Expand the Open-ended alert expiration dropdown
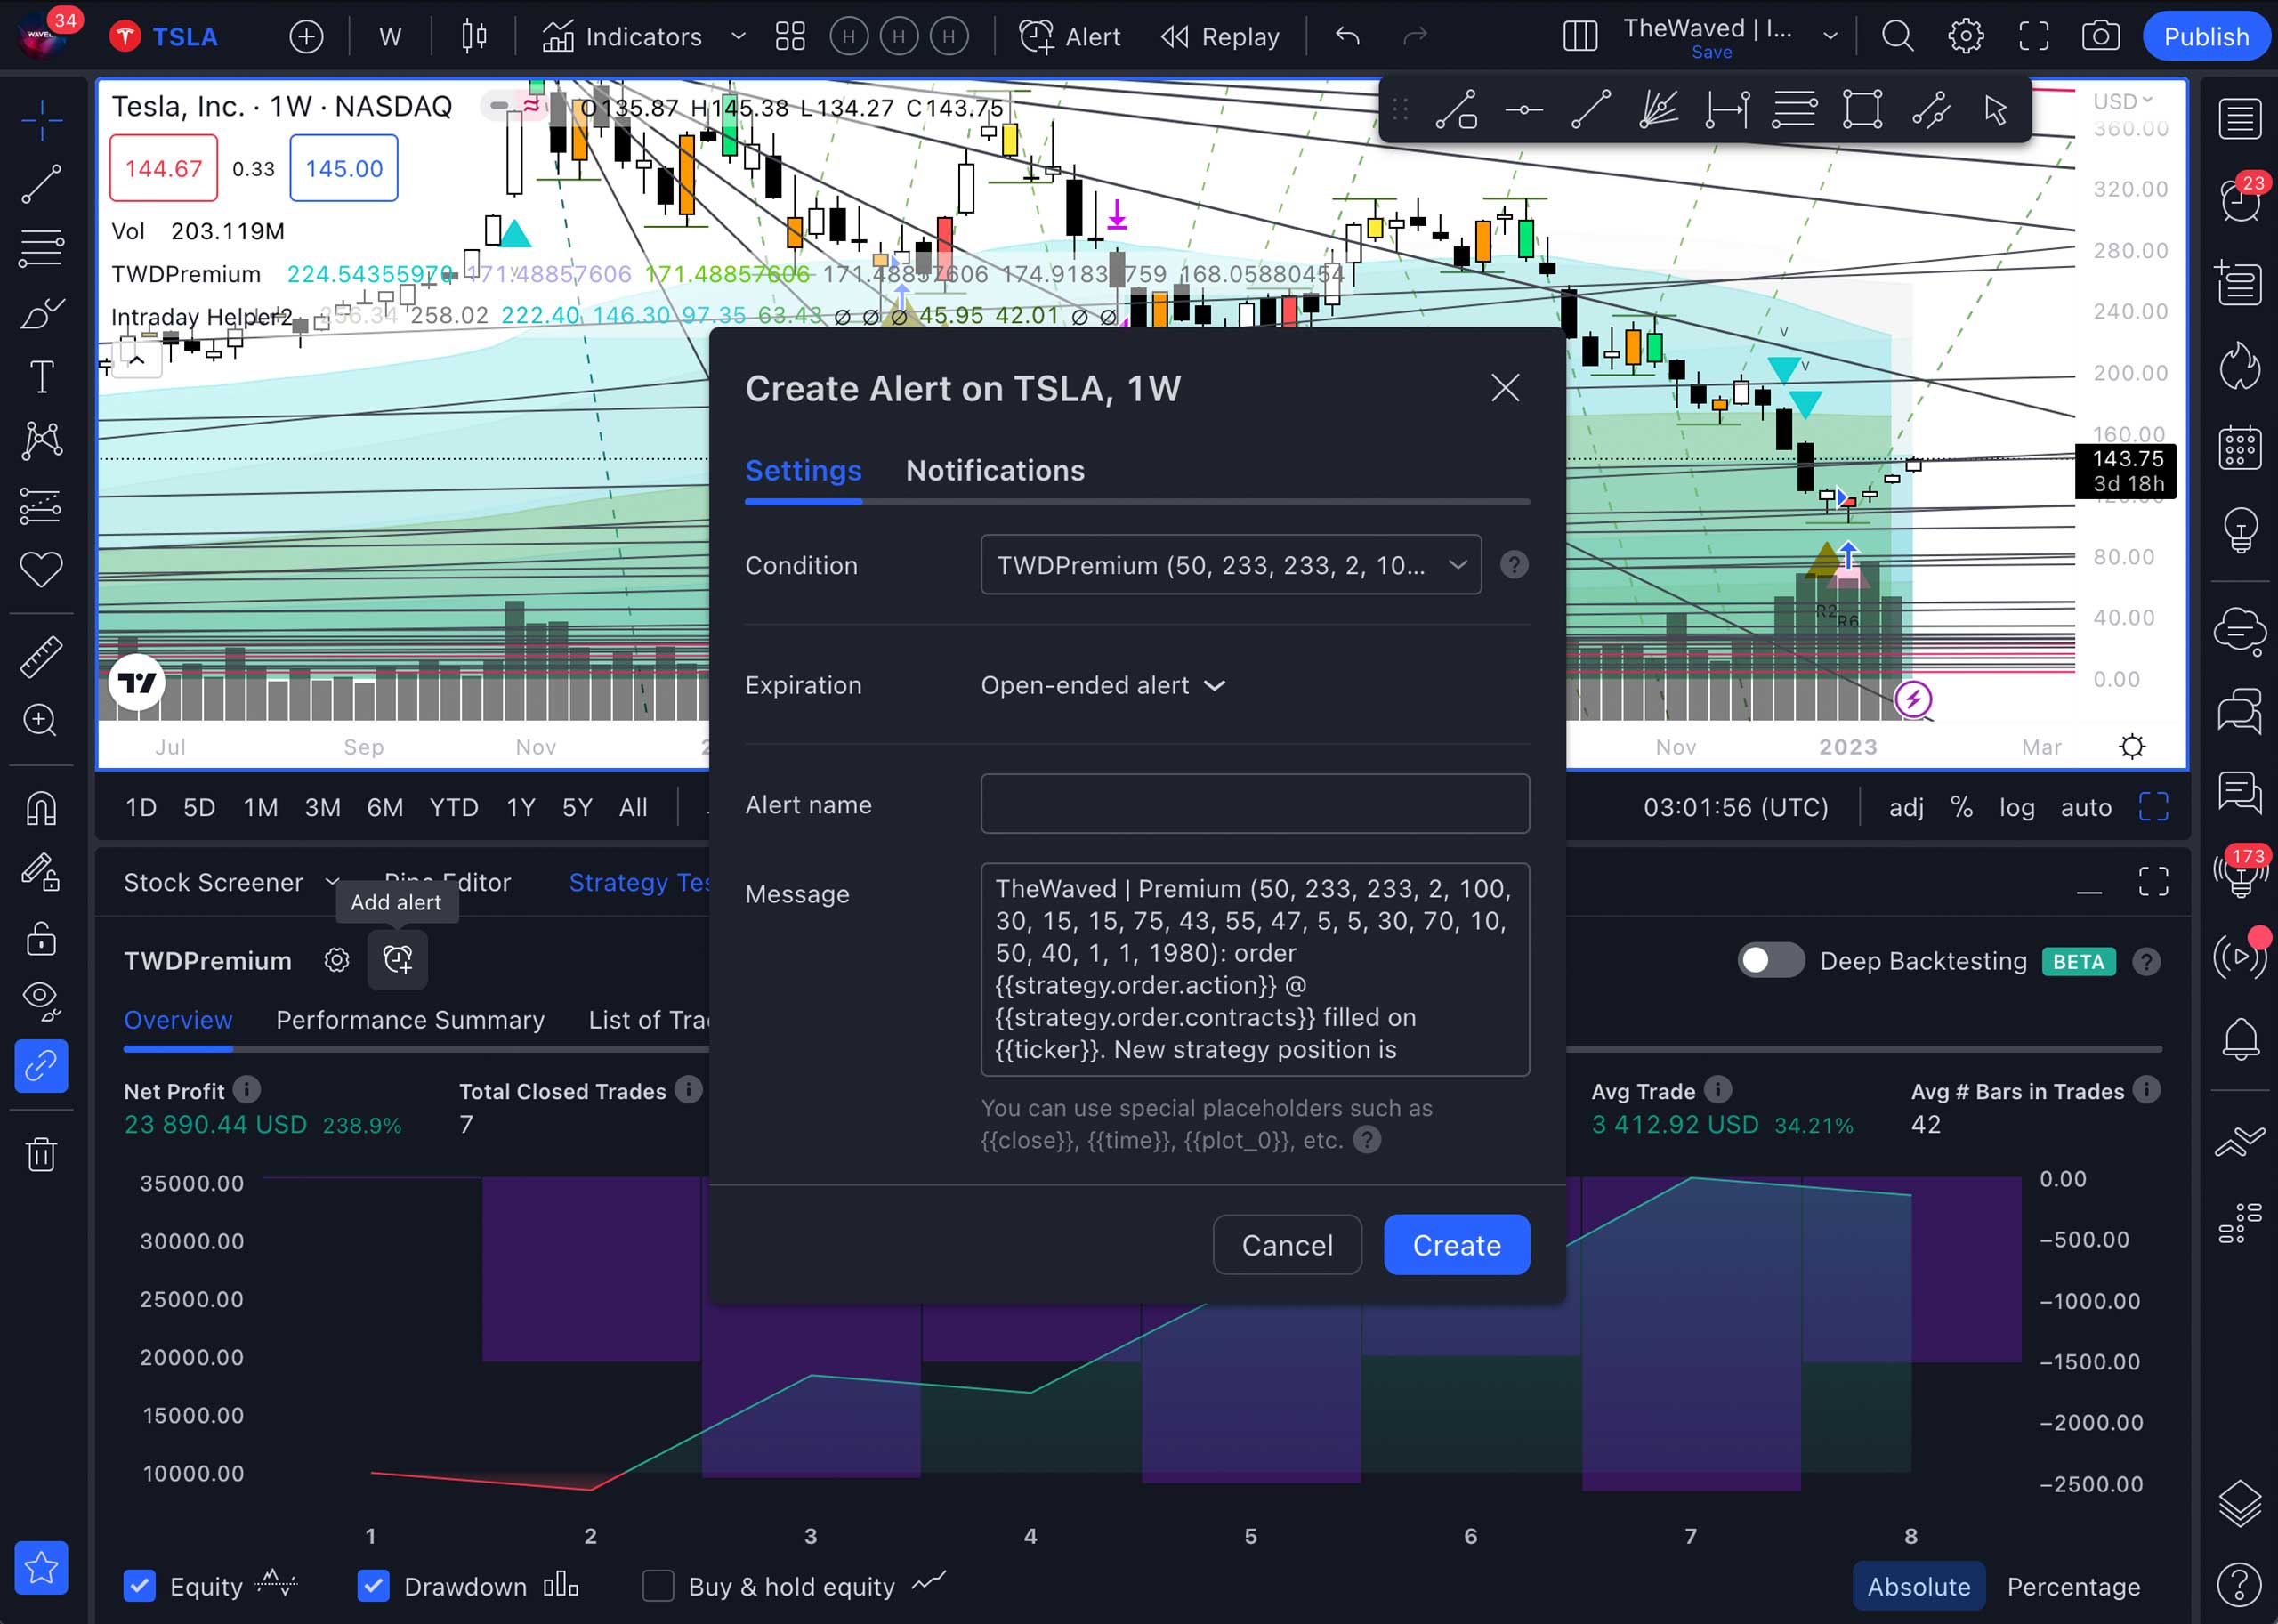The height and width of the screenshot is (1624, 2278). (1104, 685)
